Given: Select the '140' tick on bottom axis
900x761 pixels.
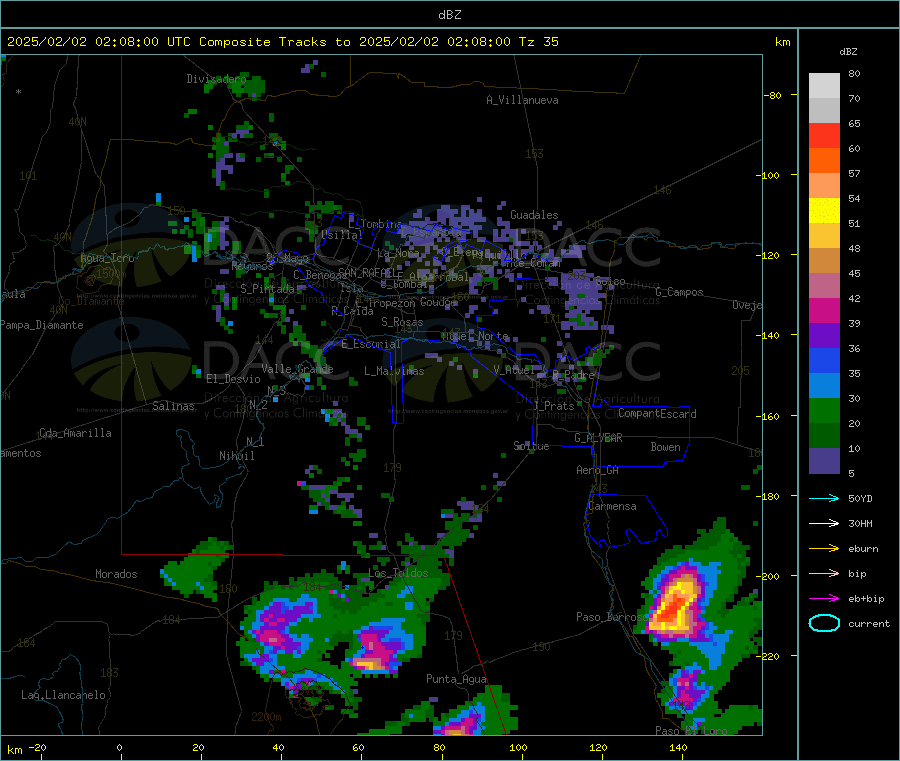Looking at the screenshot, I should (678, 748).
